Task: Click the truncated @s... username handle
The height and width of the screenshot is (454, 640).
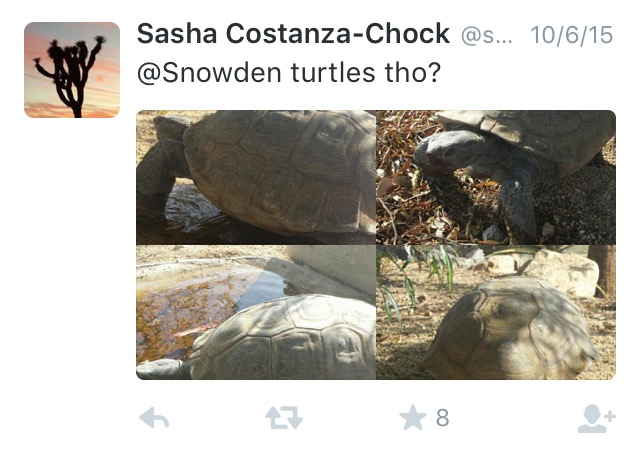Action: (486, 35)
